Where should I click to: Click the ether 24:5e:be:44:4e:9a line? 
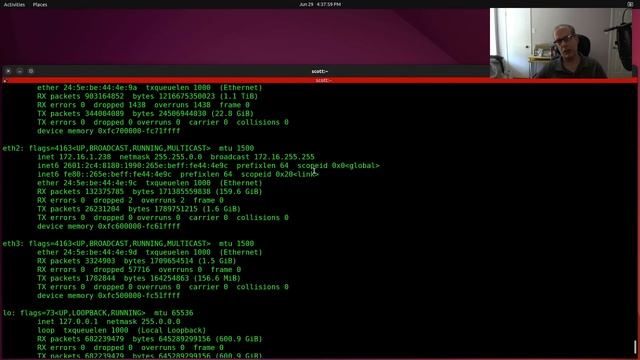pos(150,87)
